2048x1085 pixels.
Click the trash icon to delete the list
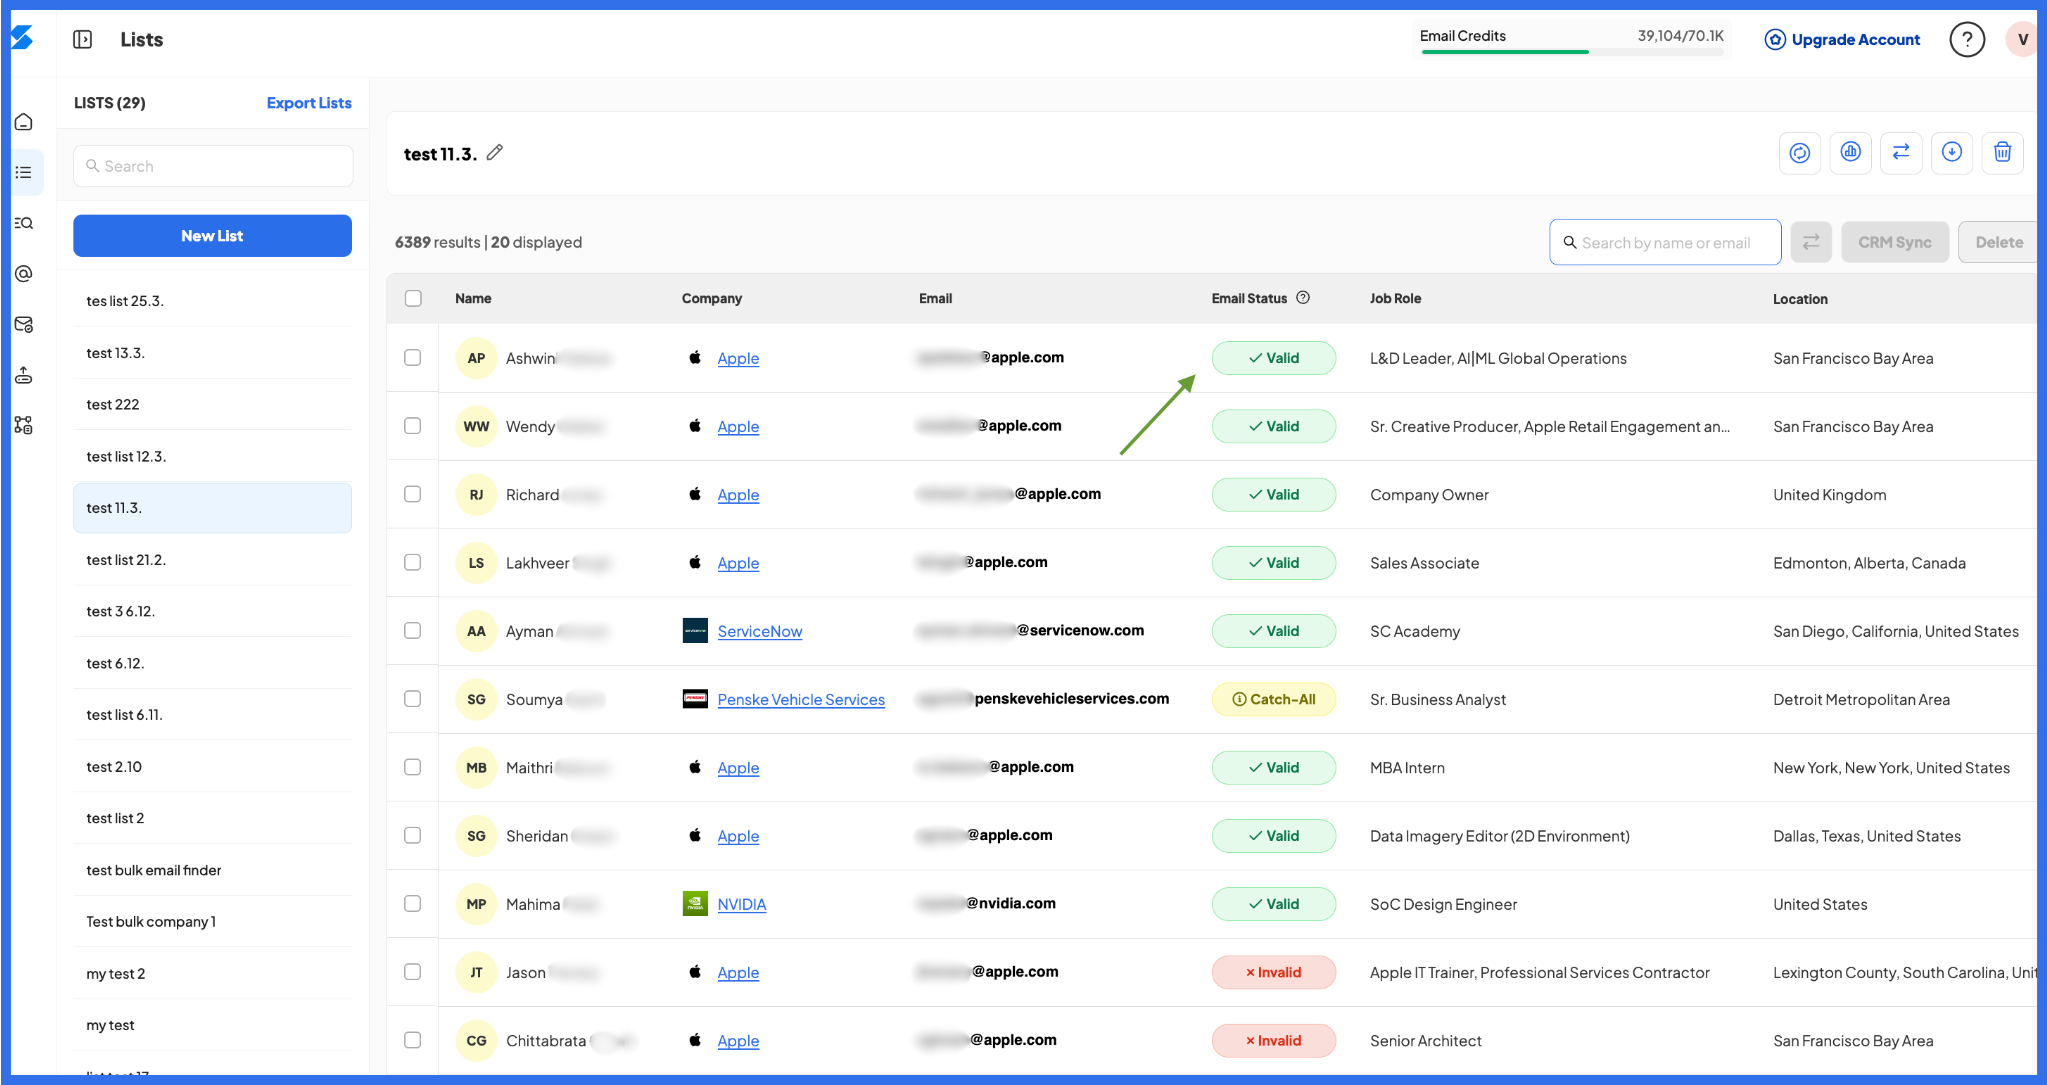pyautogui.click(x=2003, y=152)
